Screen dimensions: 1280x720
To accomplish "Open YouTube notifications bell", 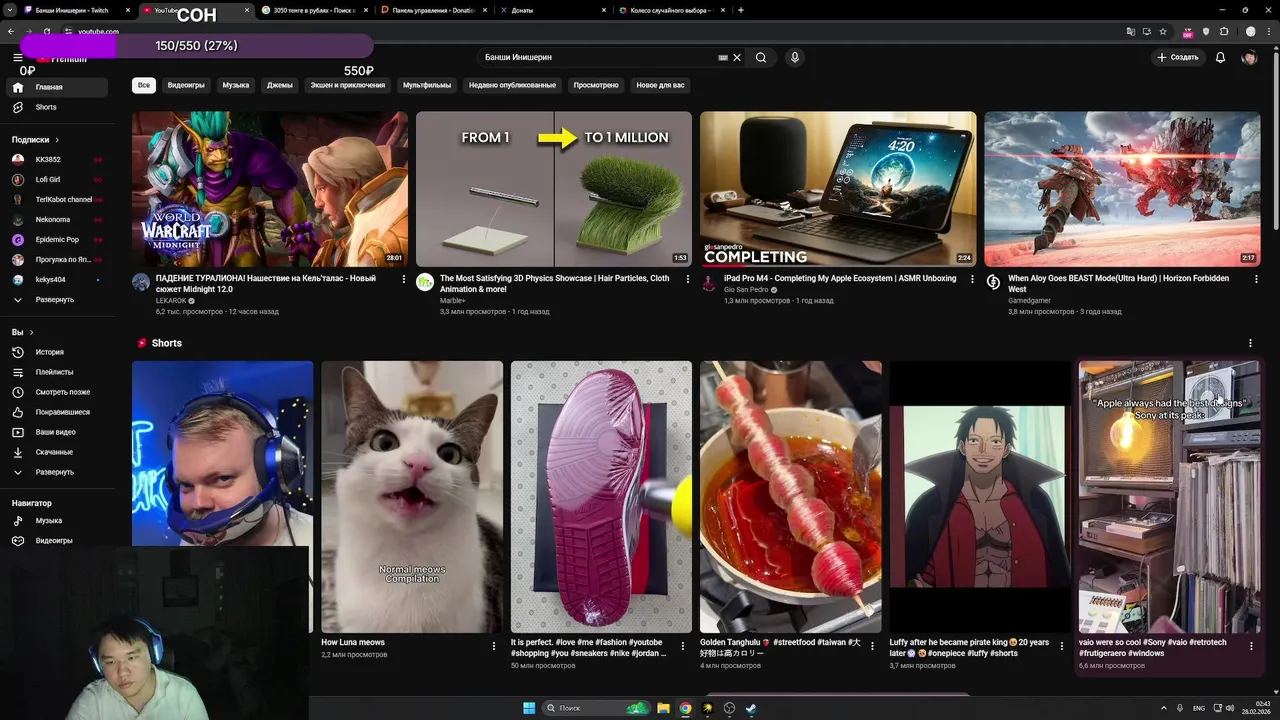I will click(1220, 58).
